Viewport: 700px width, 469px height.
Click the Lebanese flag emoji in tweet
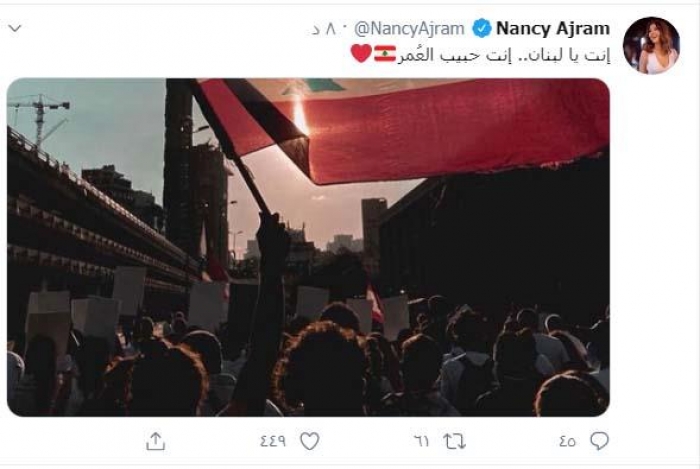[385, 53]
